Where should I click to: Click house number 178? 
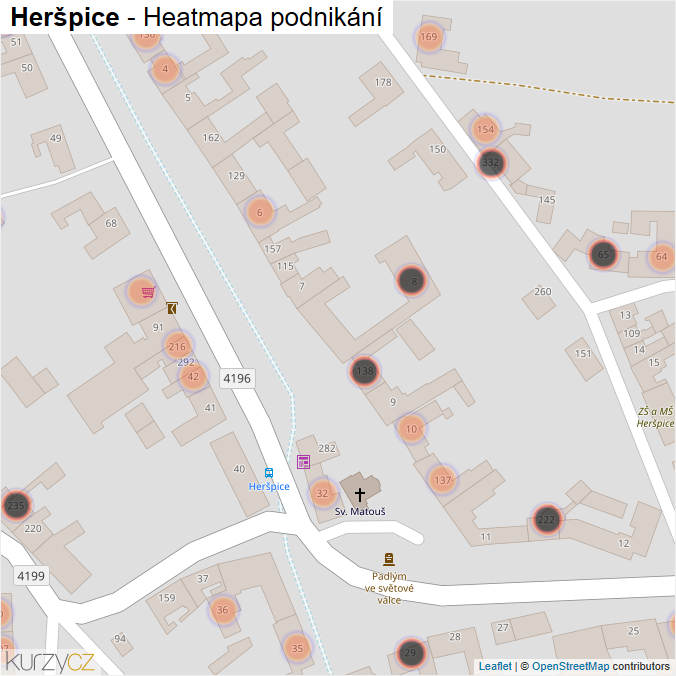click(x=383, y=82)
